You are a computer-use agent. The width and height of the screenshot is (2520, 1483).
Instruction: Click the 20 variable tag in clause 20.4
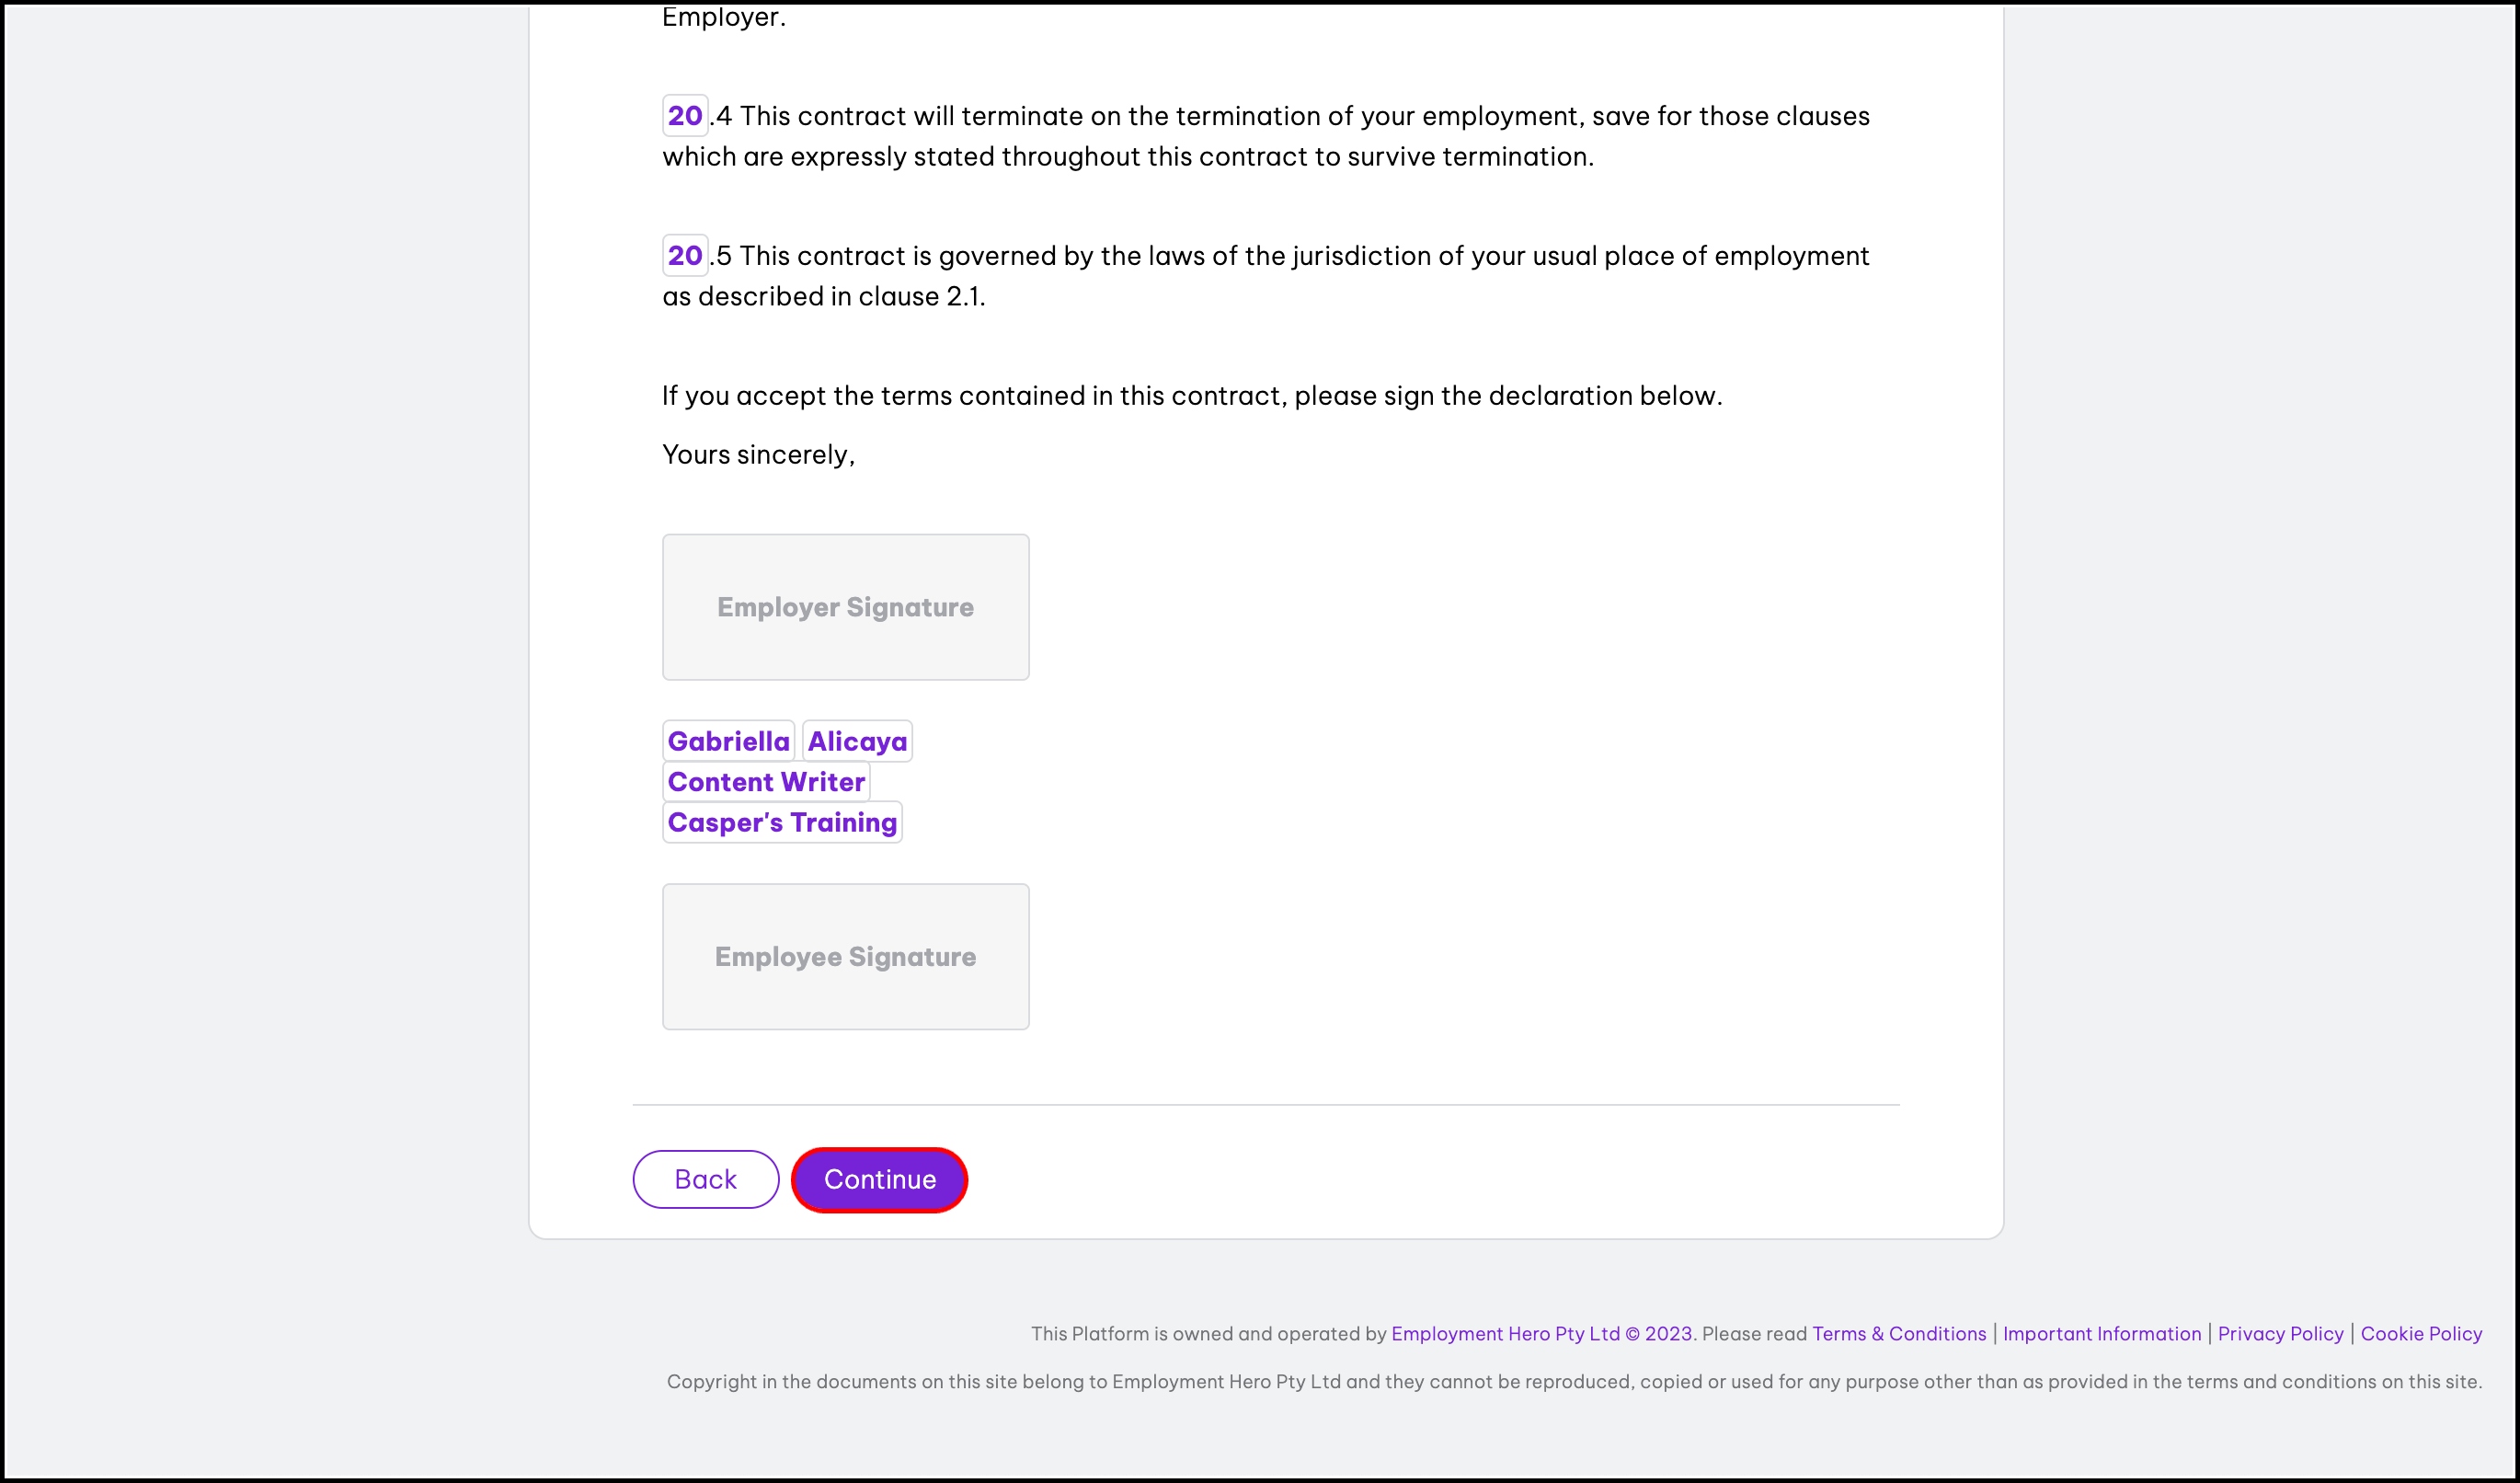[685, 116]
